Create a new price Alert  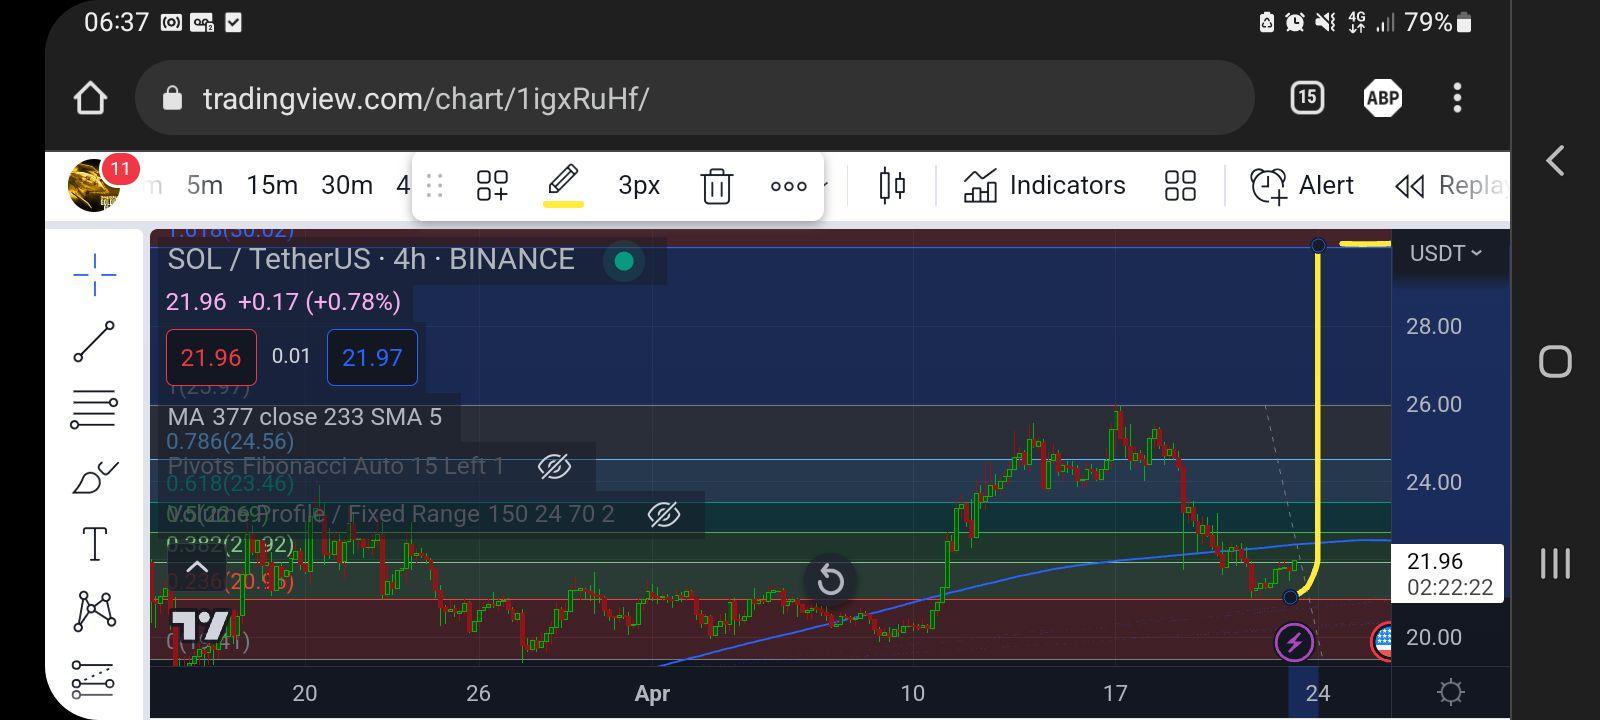click(1302, 186)
